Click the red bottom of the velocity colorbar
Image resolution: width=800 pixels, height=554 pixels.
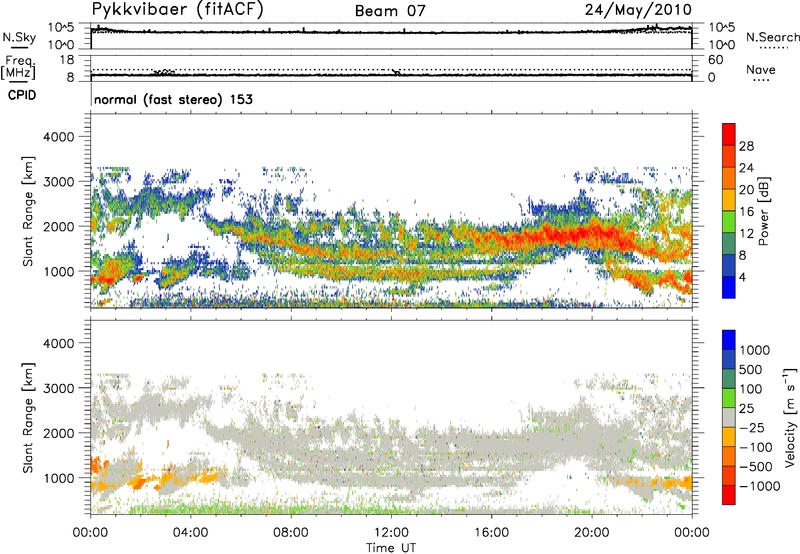[729, 495]
